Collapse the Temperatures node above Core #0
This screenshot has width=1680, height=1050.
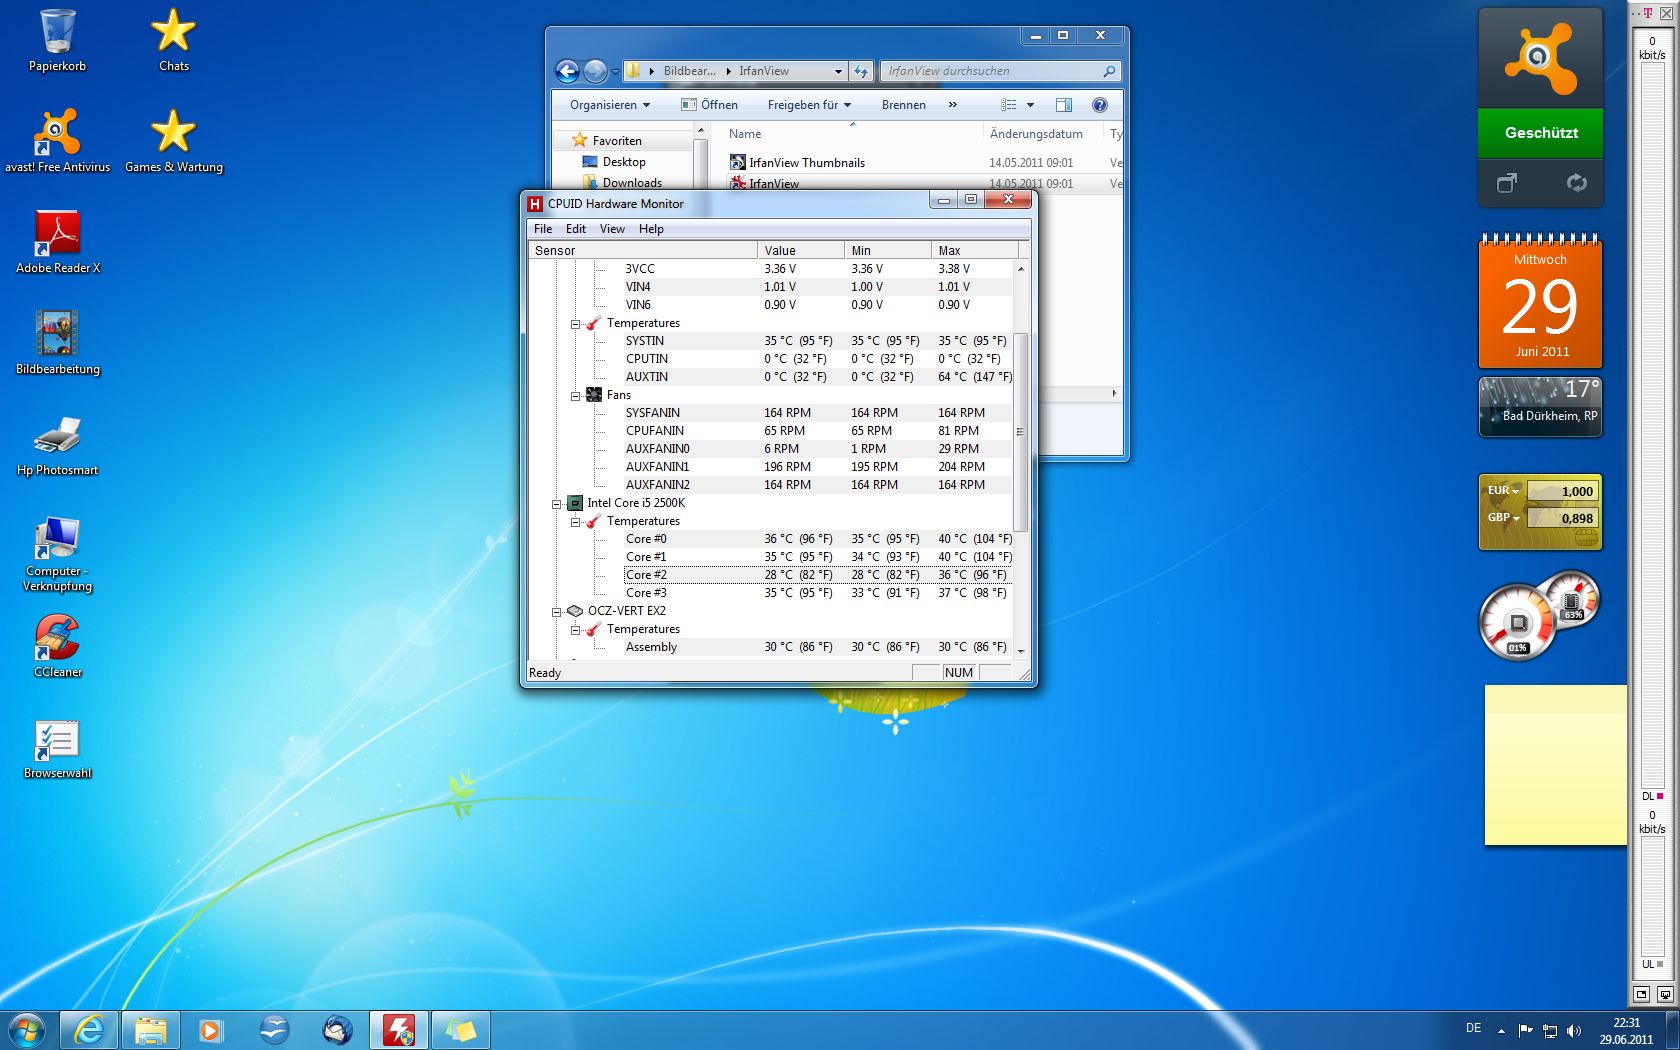[x=576, y=522]
